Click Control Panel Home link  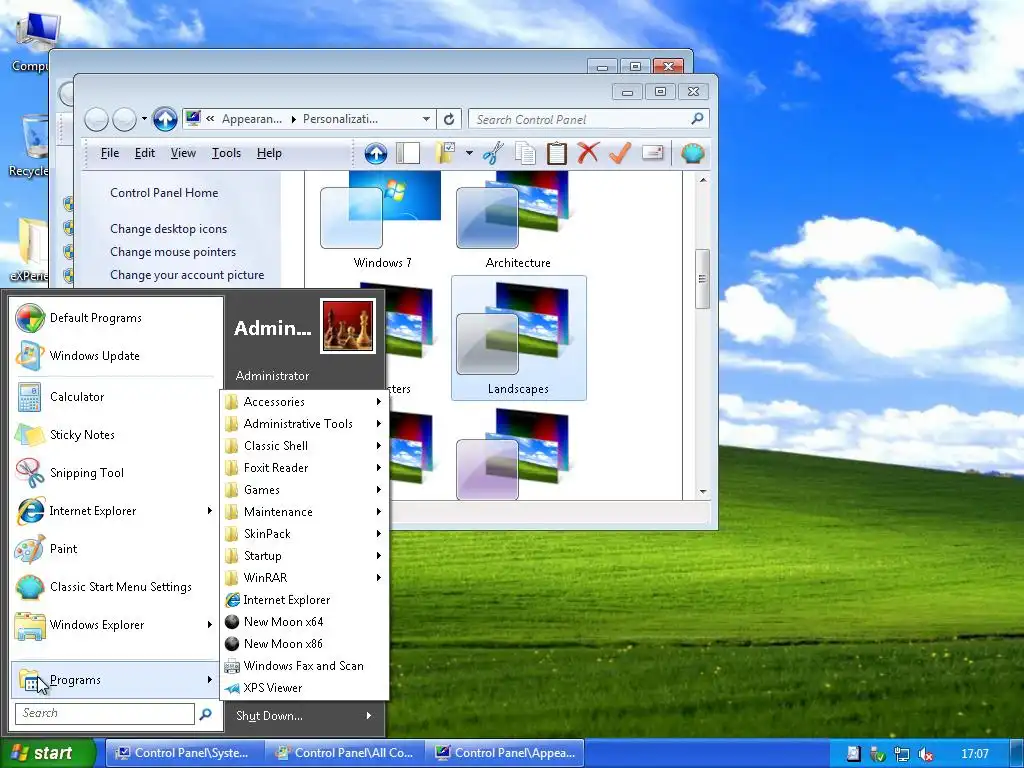[x=164, y=193]
